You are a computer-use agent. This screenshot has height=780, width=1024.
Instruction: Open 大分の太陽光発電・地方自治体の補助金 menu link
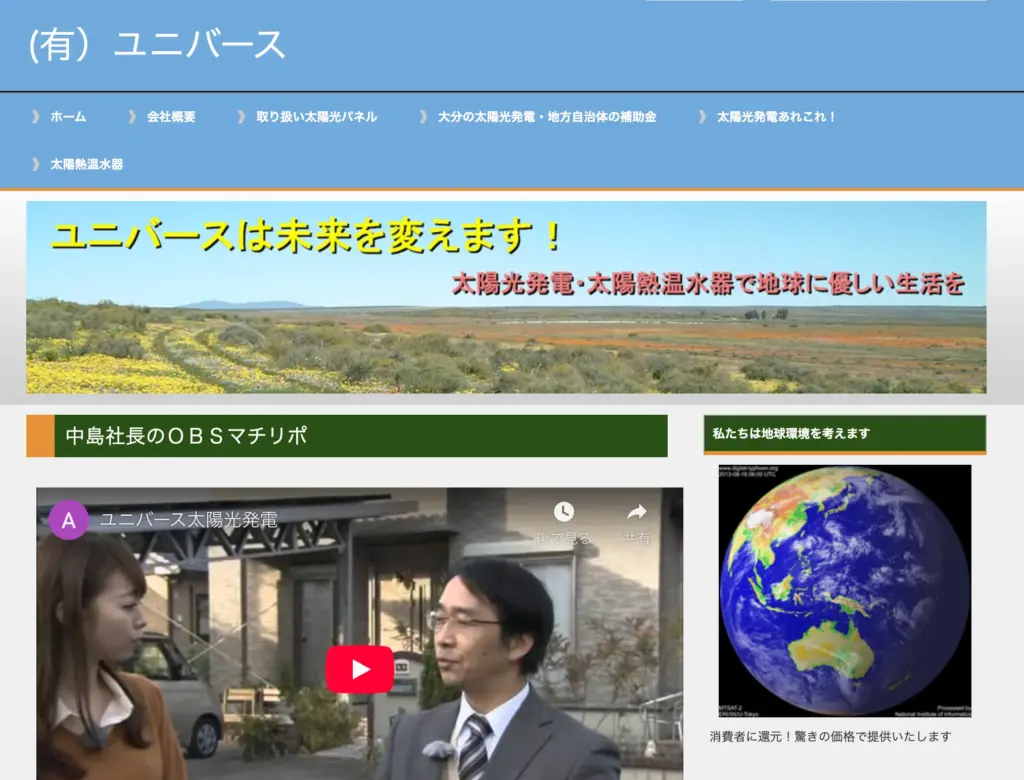tap(547, 117)
